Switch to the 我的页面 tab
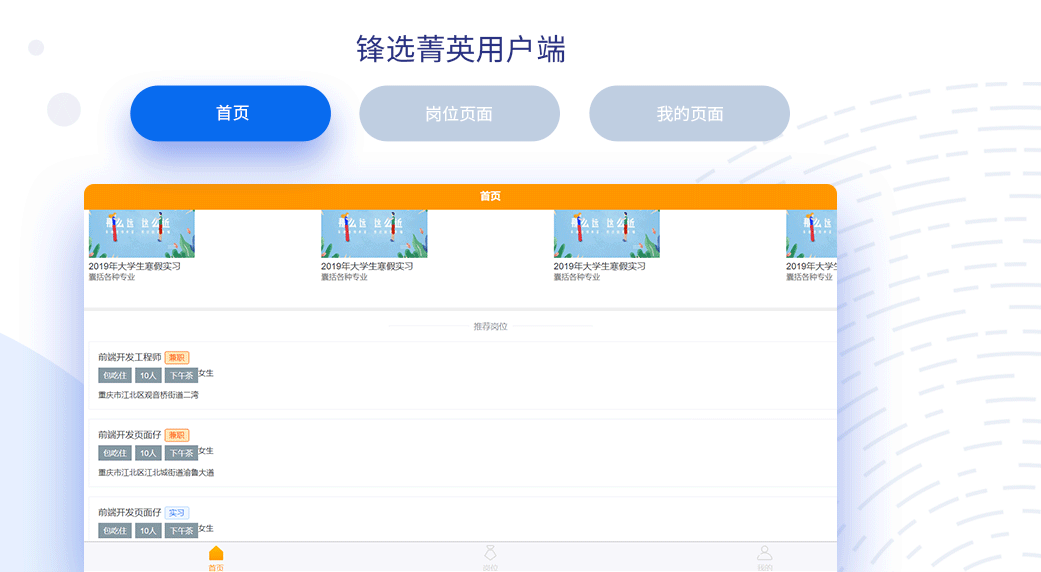Image resolution: width=1041 pixels, height=572 pixels. pos(689,113)
